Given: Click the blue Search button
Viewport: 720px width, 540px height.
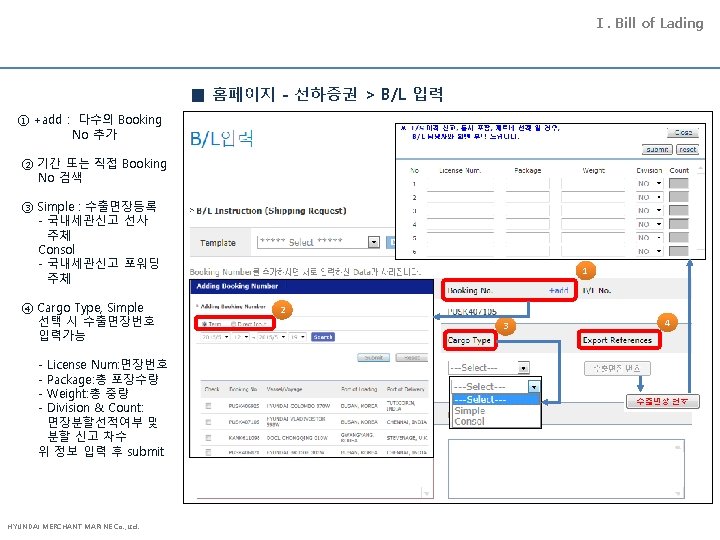Looking at the screenshot, I should 323,337.
